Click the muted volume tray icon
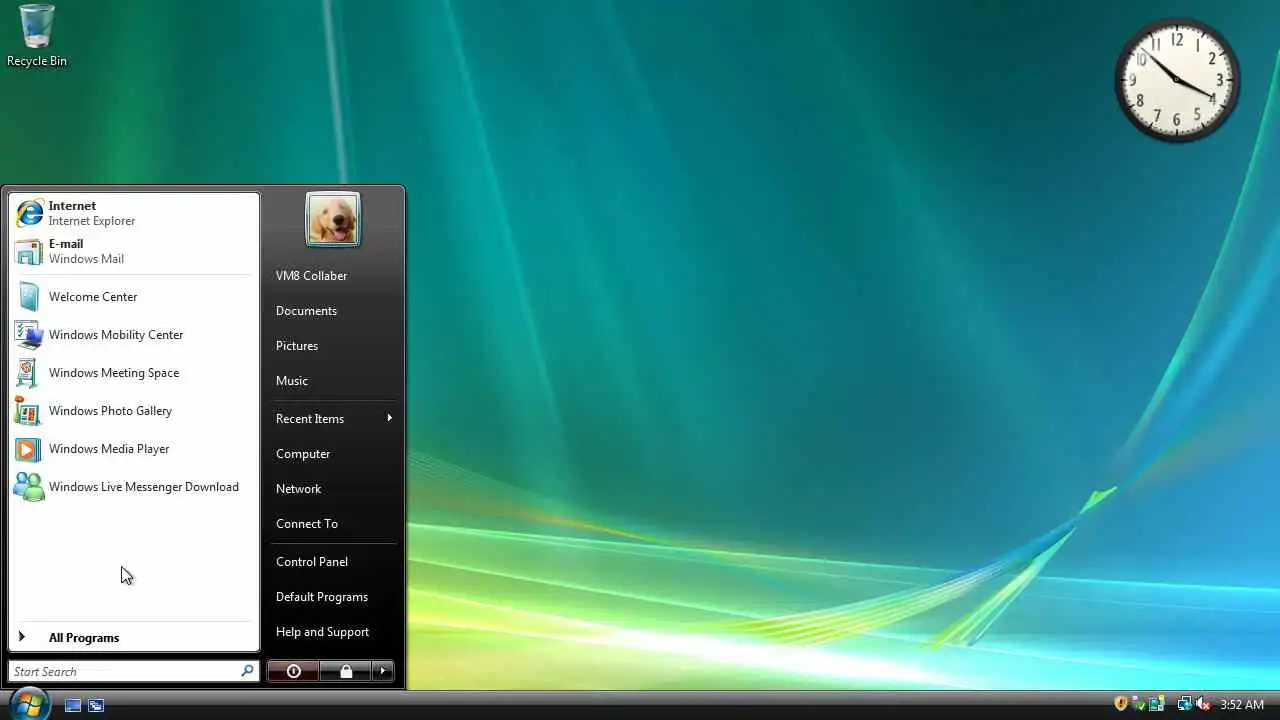Viewport: 1280px width, 720px height. pyautogui.click(x=1203, y=704)
